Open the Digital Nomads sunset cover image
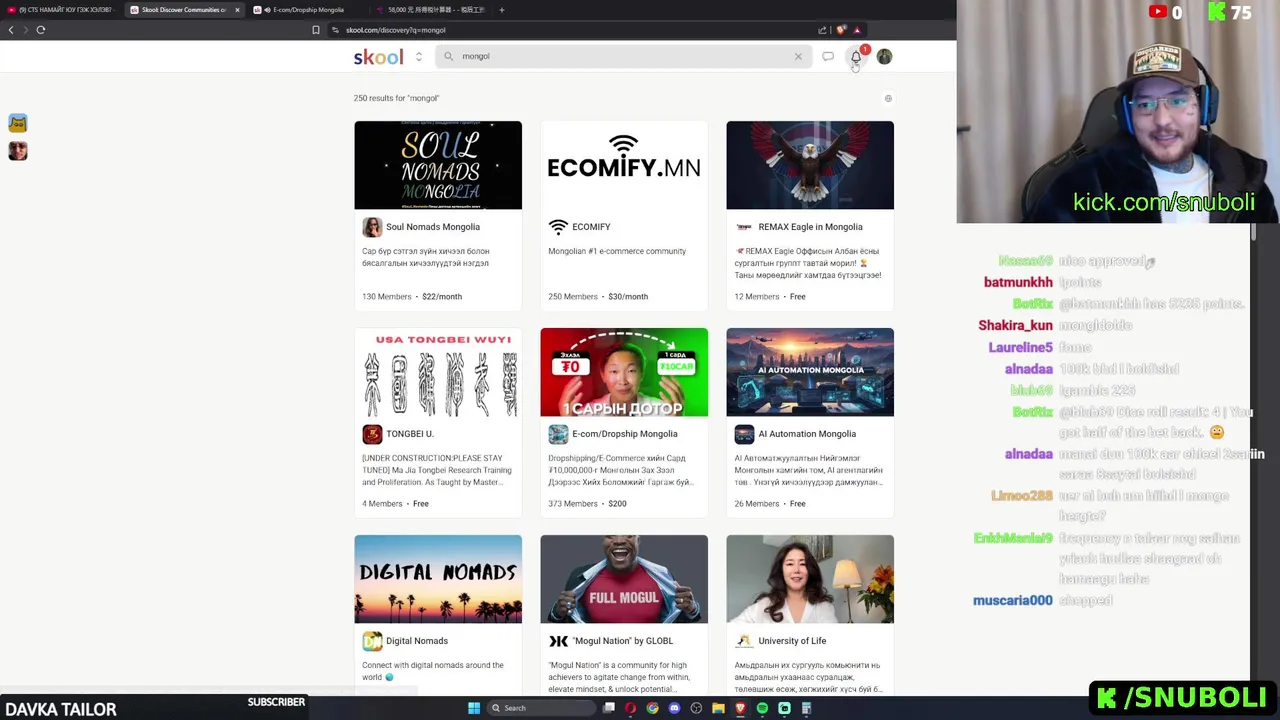 point(438,579)
